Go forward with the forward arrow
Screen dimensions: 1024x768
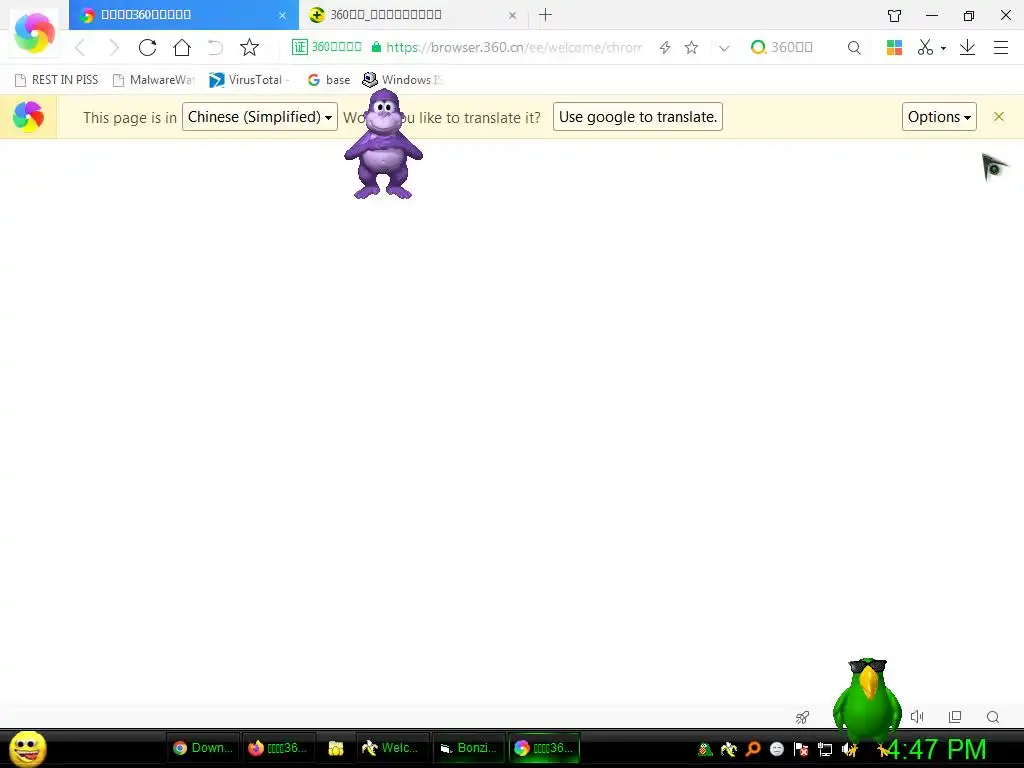point(114,48)
